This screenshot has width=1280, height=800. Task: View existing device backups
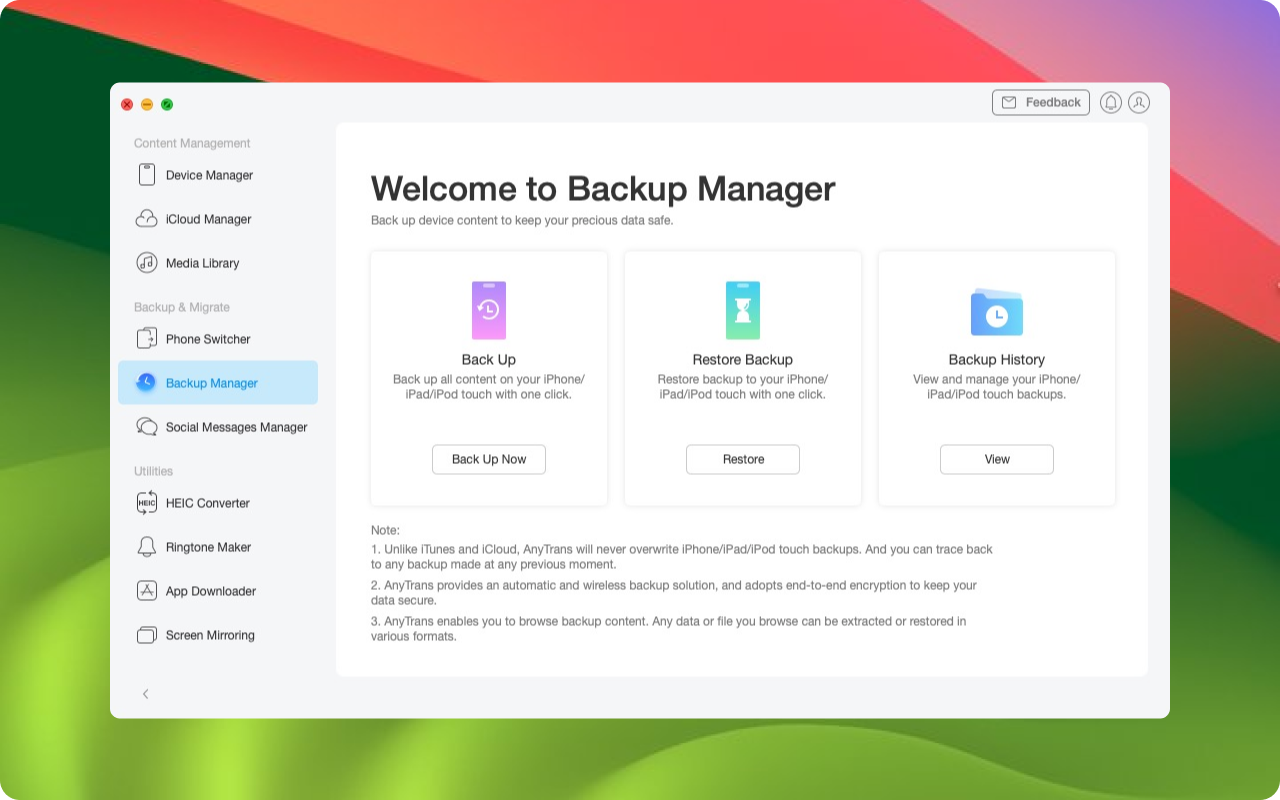(996, 459)
